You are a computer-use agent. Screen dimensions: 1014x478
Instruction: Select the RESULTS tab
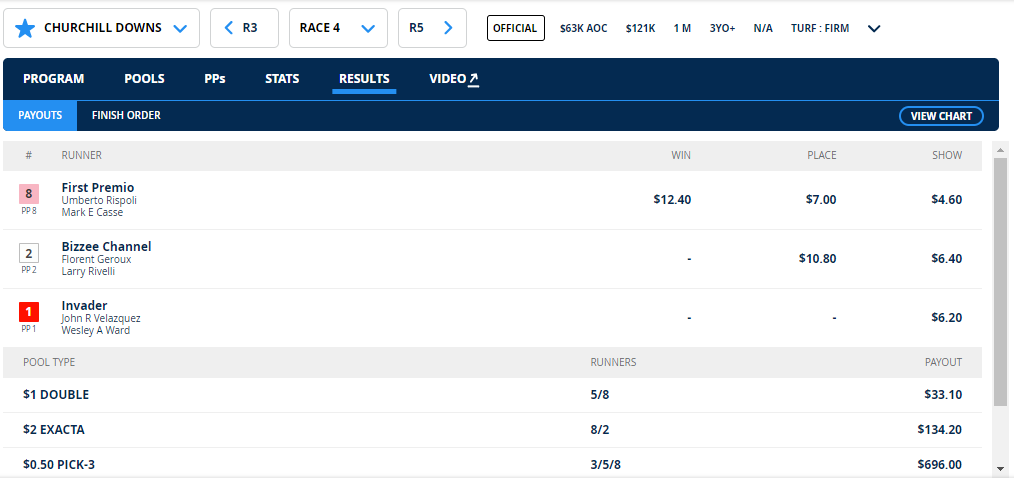(x=364, y=79)
